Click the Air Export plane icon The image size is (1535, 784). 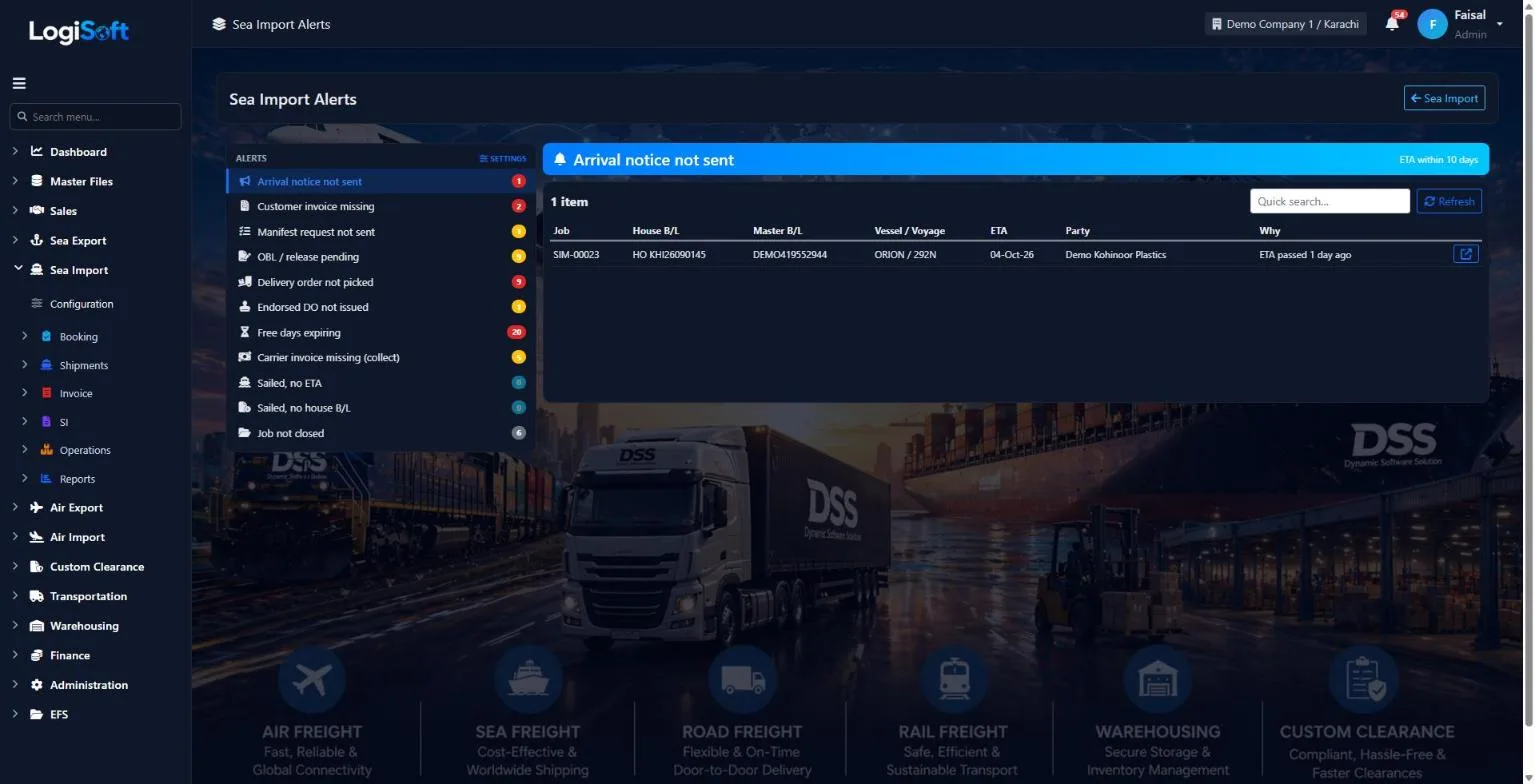[x=37, y=507]
